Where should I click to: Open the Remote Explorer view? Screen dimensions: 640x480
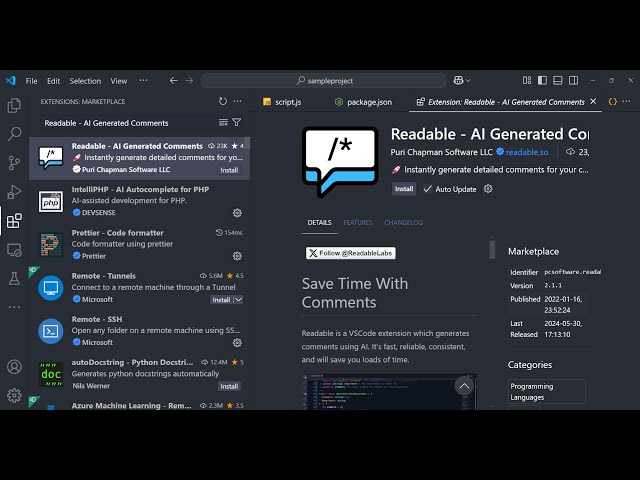point(14,250)
